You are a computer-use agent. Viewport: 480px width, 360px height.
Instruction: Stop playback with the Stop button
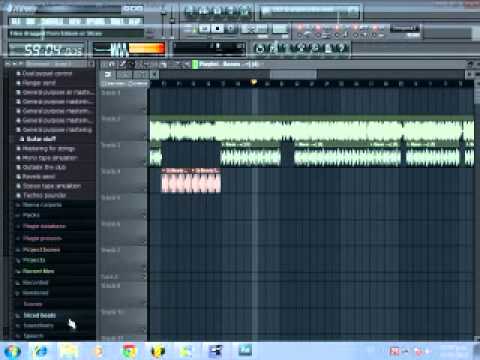217,29
